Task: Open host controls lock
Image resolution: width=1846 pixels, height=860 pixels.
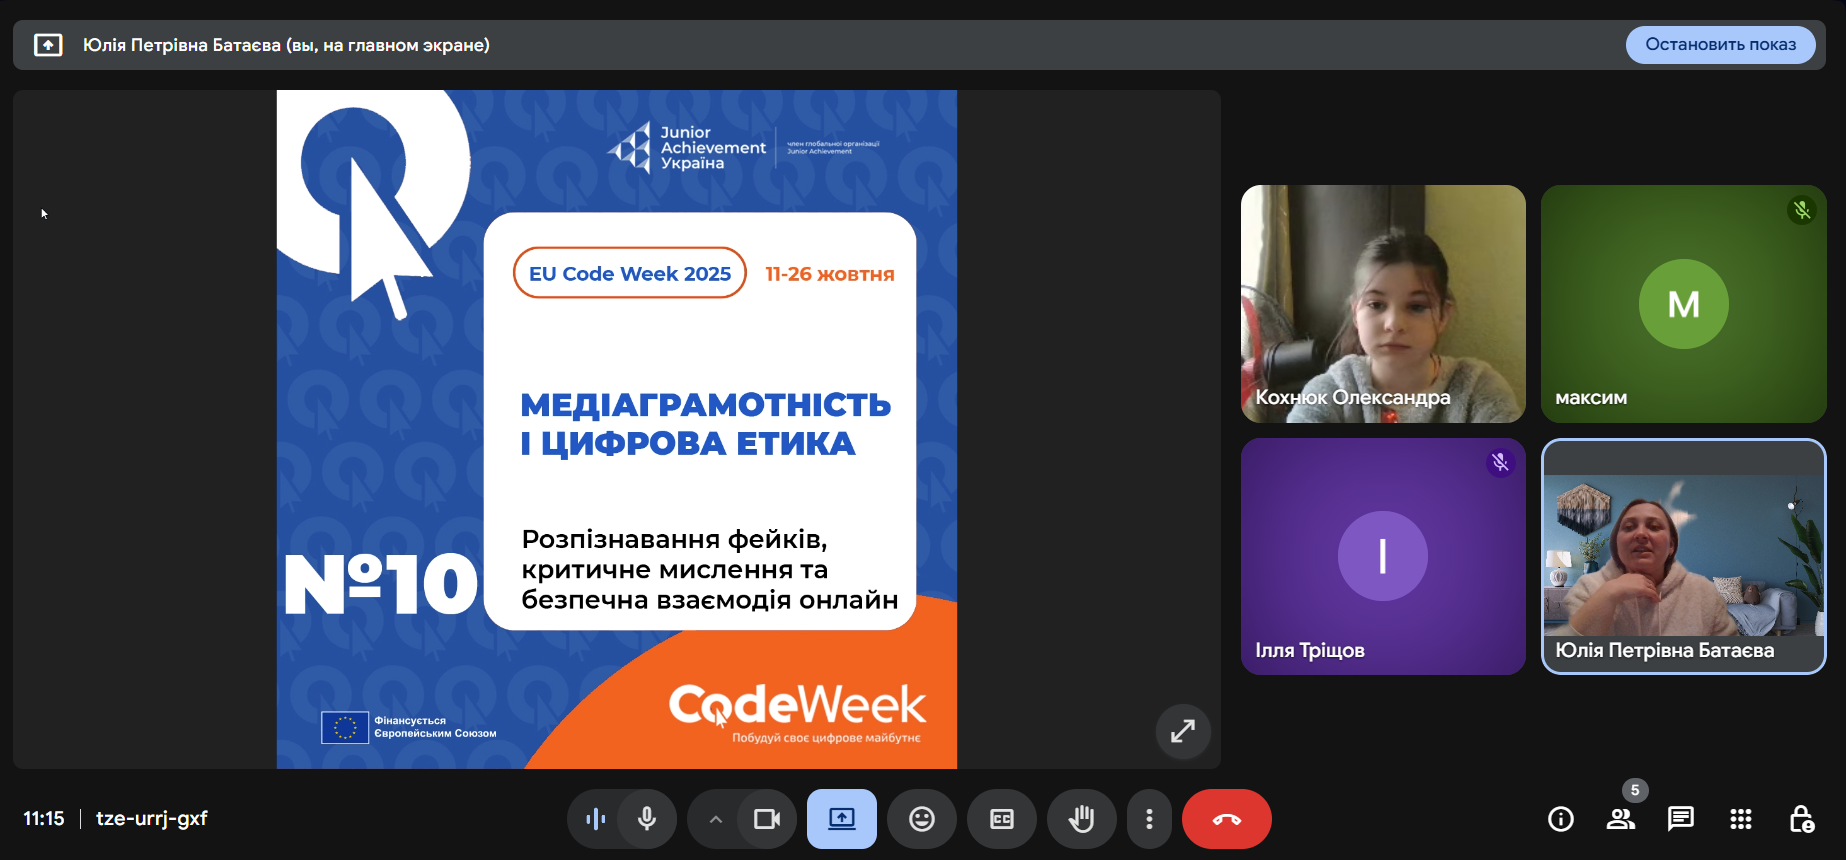Action: (1801, 819)
